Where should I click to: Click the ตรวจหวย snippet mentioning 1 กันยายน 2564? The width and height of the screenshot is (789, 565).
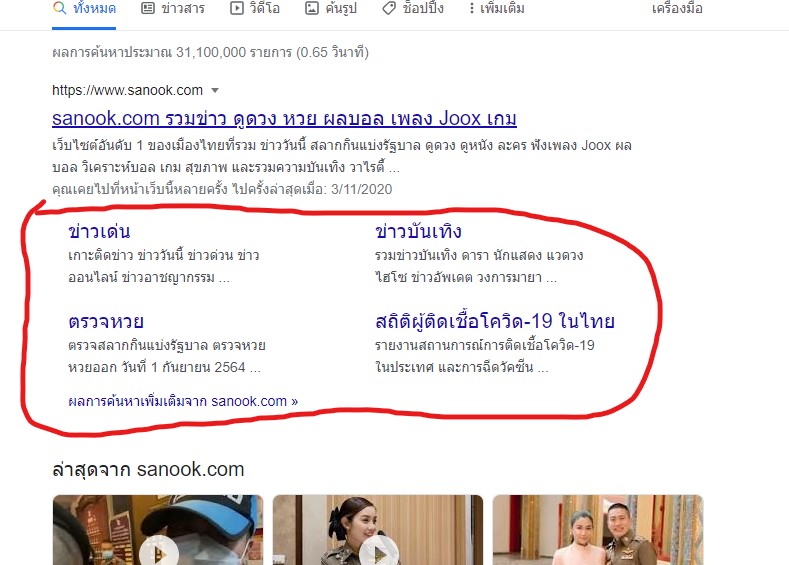coord(167,356)
